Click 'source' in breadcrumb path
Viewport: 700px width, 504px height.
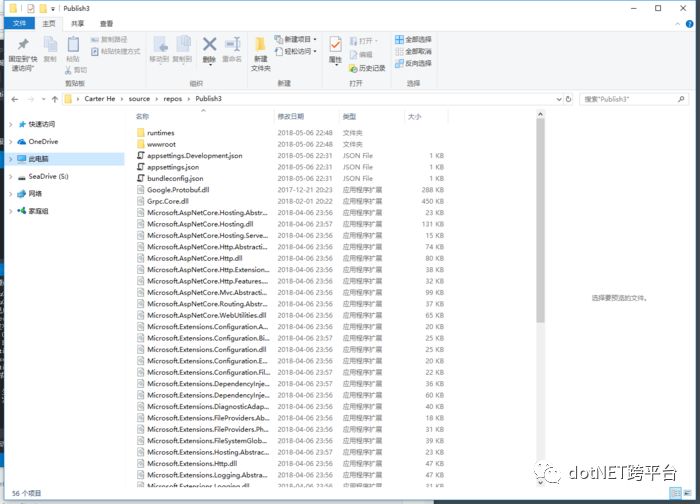[x=139, y=99]
